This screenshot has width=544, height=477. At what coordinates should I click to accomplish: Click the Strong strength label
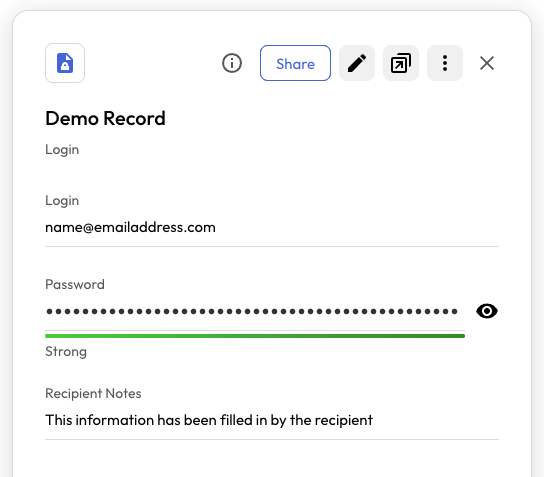pyautogui.click(x=66, y=352)
